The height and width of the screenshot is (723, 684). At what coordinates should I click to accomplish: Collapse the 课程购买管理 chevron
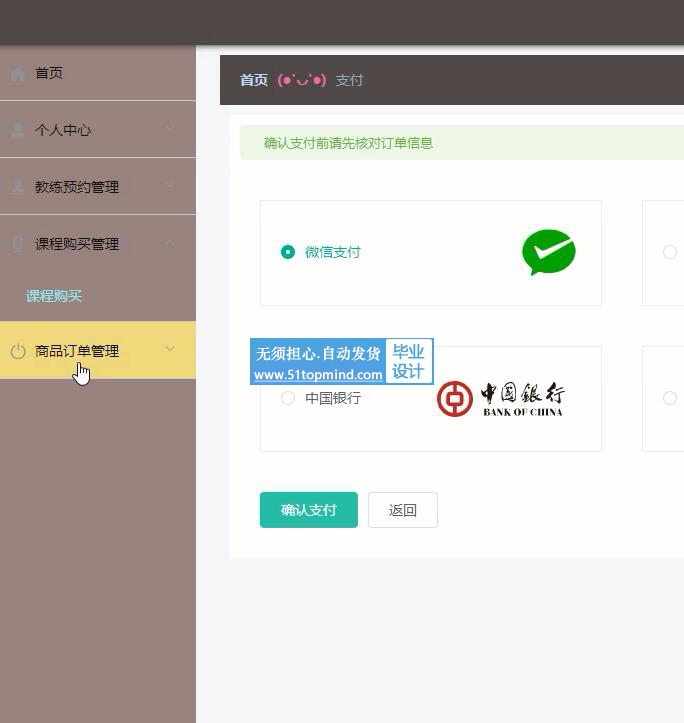tap(170, 243)
